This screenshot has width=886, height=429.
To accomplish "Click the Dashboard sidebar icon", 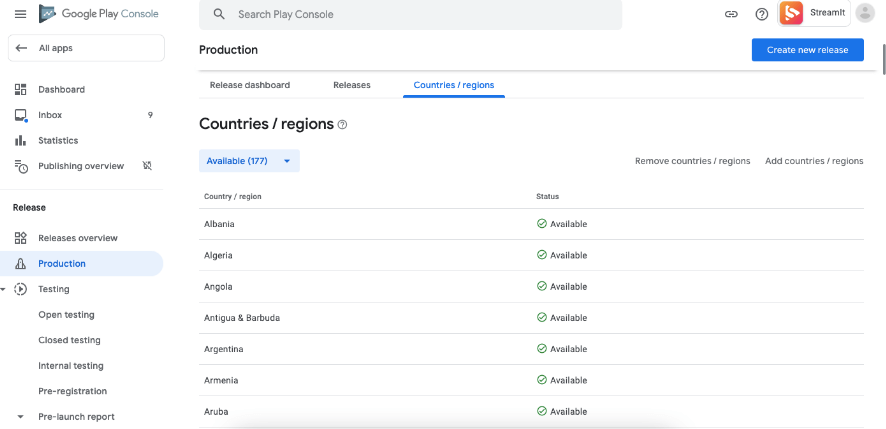I will click(20, 89).
